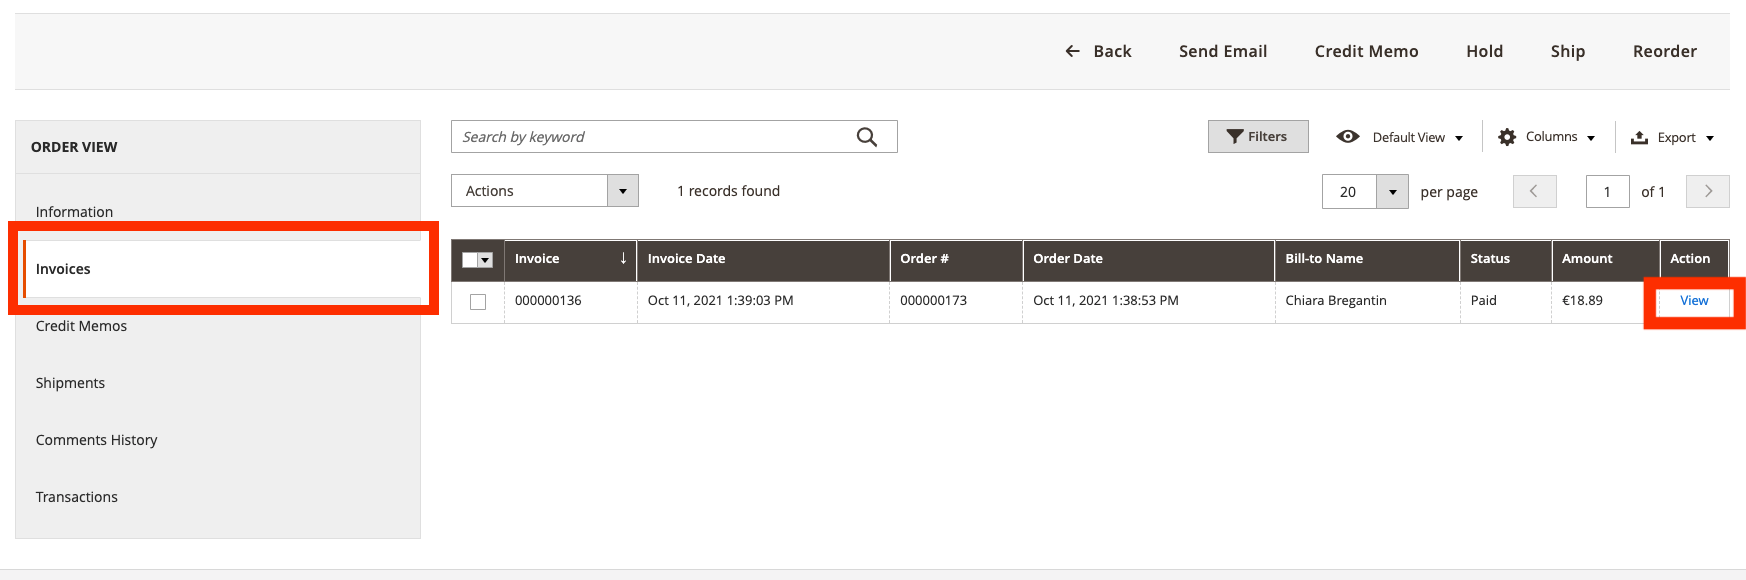The height and width of the screenshot is (580, 1746).
Task: Open the Comments History tab
Action: (x=96, y=440)
